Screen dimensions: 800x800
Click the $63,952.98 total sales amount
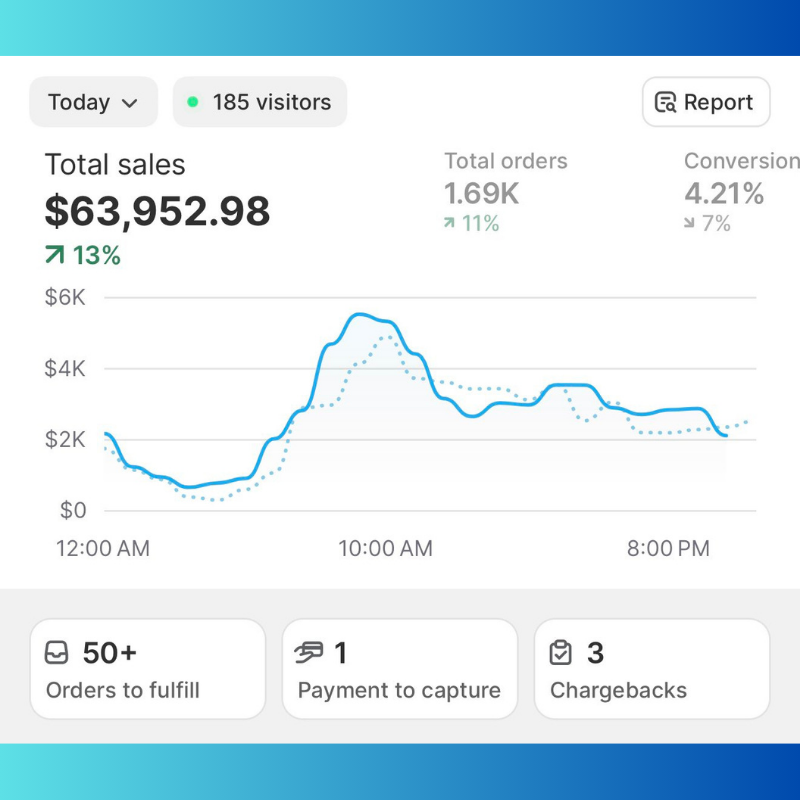(157, 212)
